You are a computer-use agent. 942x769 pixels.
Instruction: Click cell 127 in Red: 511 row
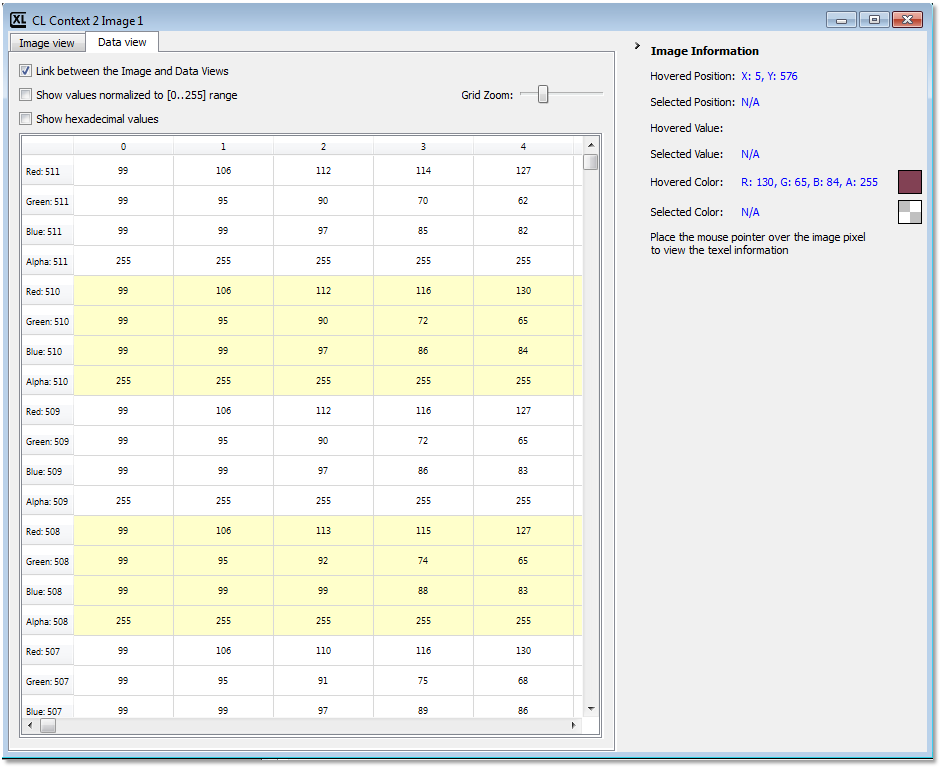(523, 171)
